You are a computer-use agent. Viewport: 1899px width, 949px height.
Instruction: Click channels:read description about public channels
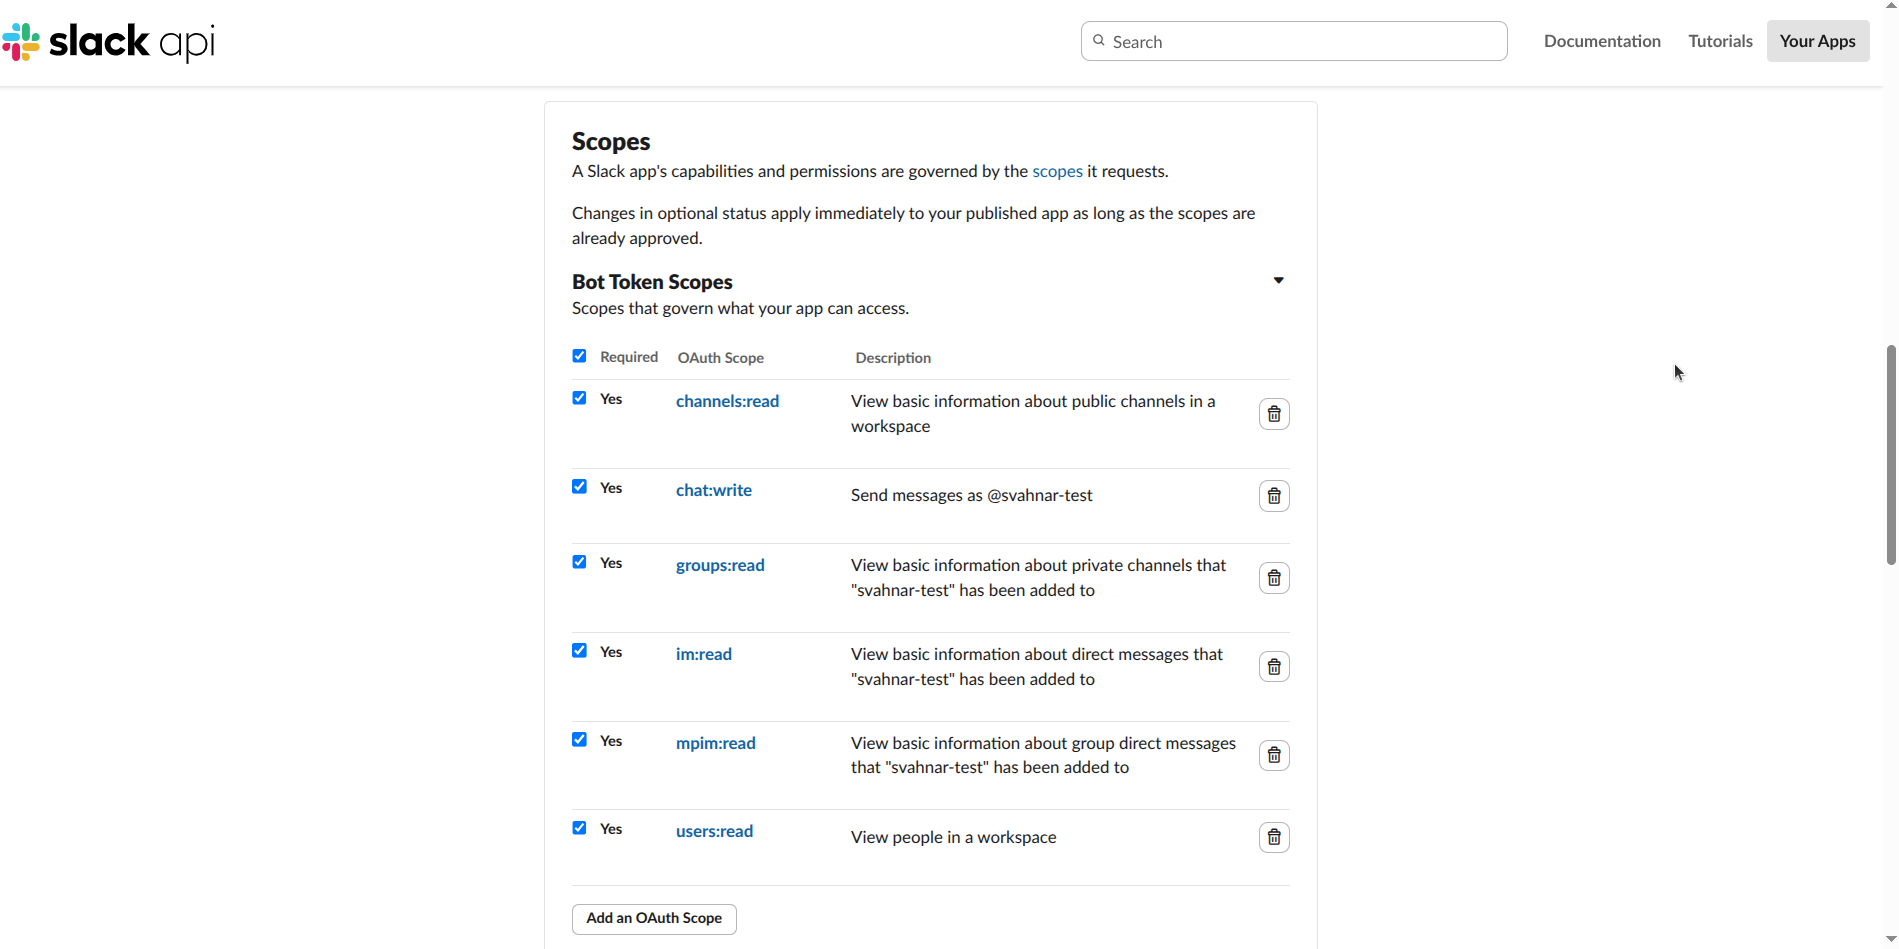pyautogui.click(x=1033, y=414)
